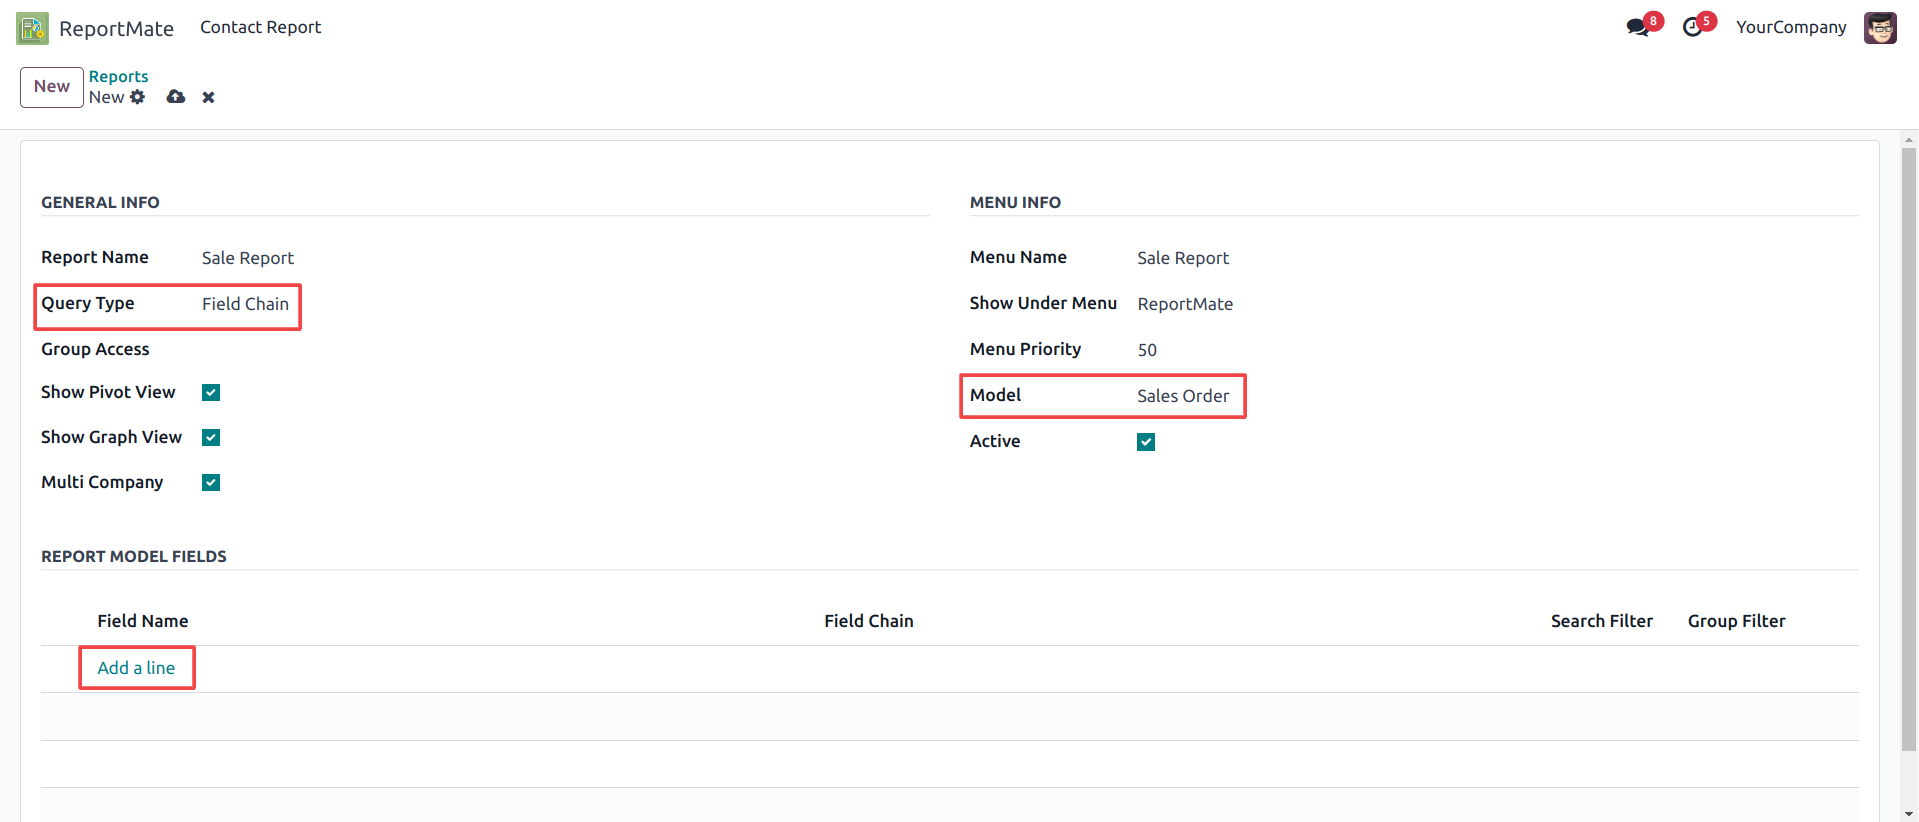Toggle the Show Graph View checkbox
Viewport: 1919px width, 822px height.
[211, 437]
